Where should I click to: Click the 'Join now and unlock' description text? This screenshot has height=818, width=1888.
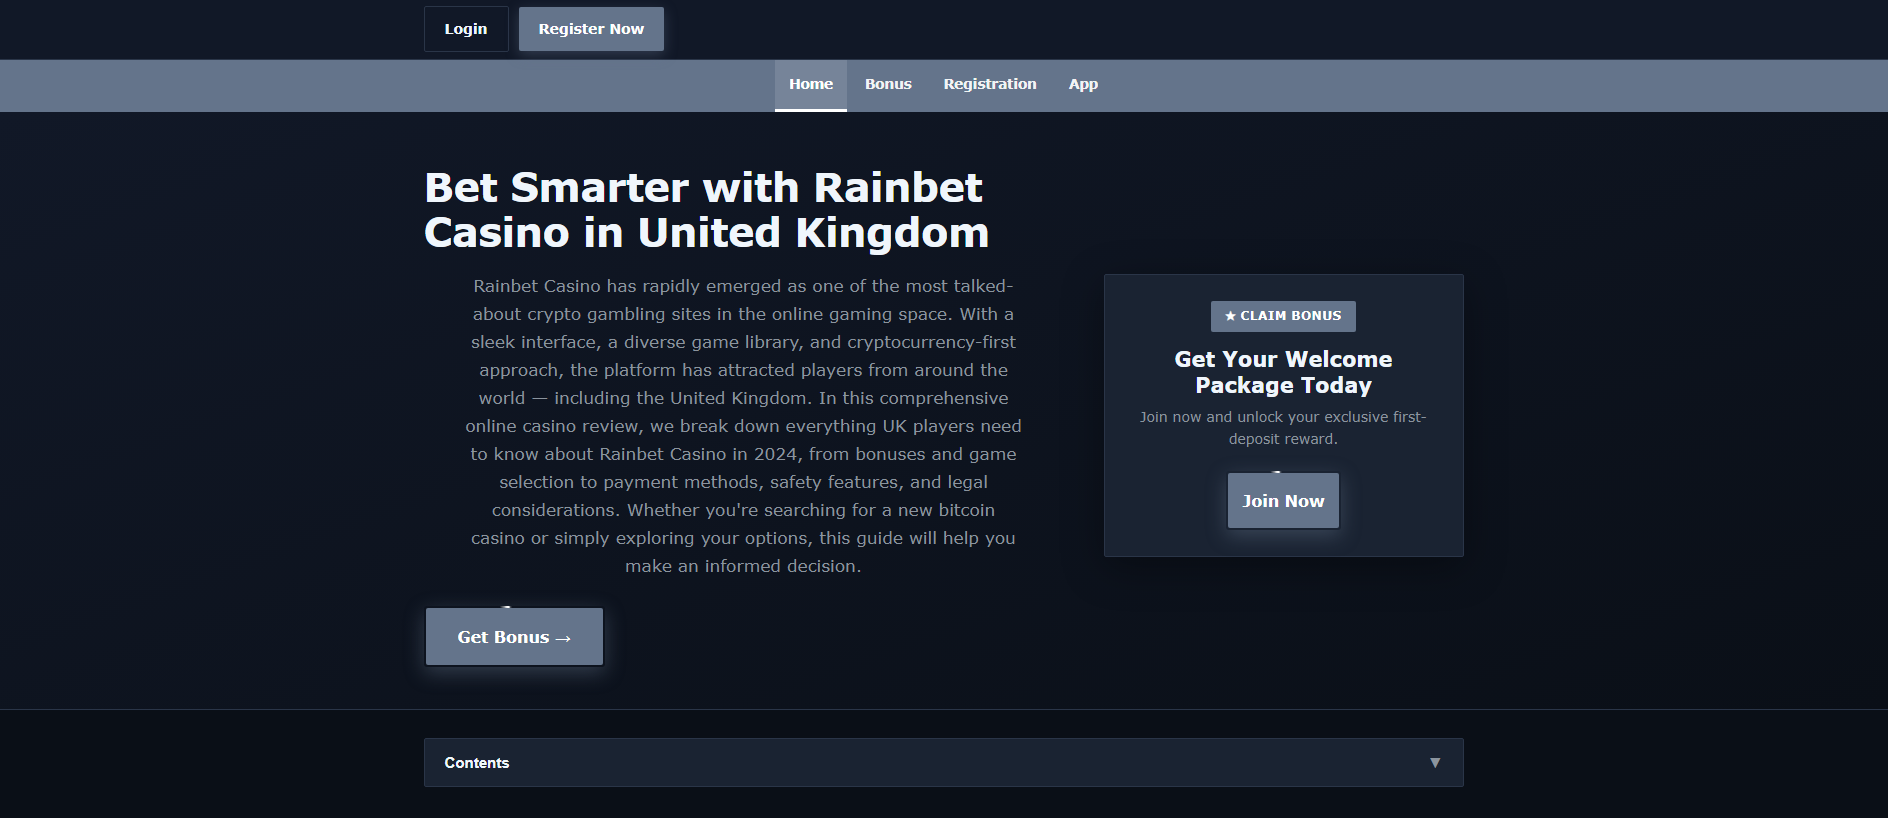[1283, 428]
